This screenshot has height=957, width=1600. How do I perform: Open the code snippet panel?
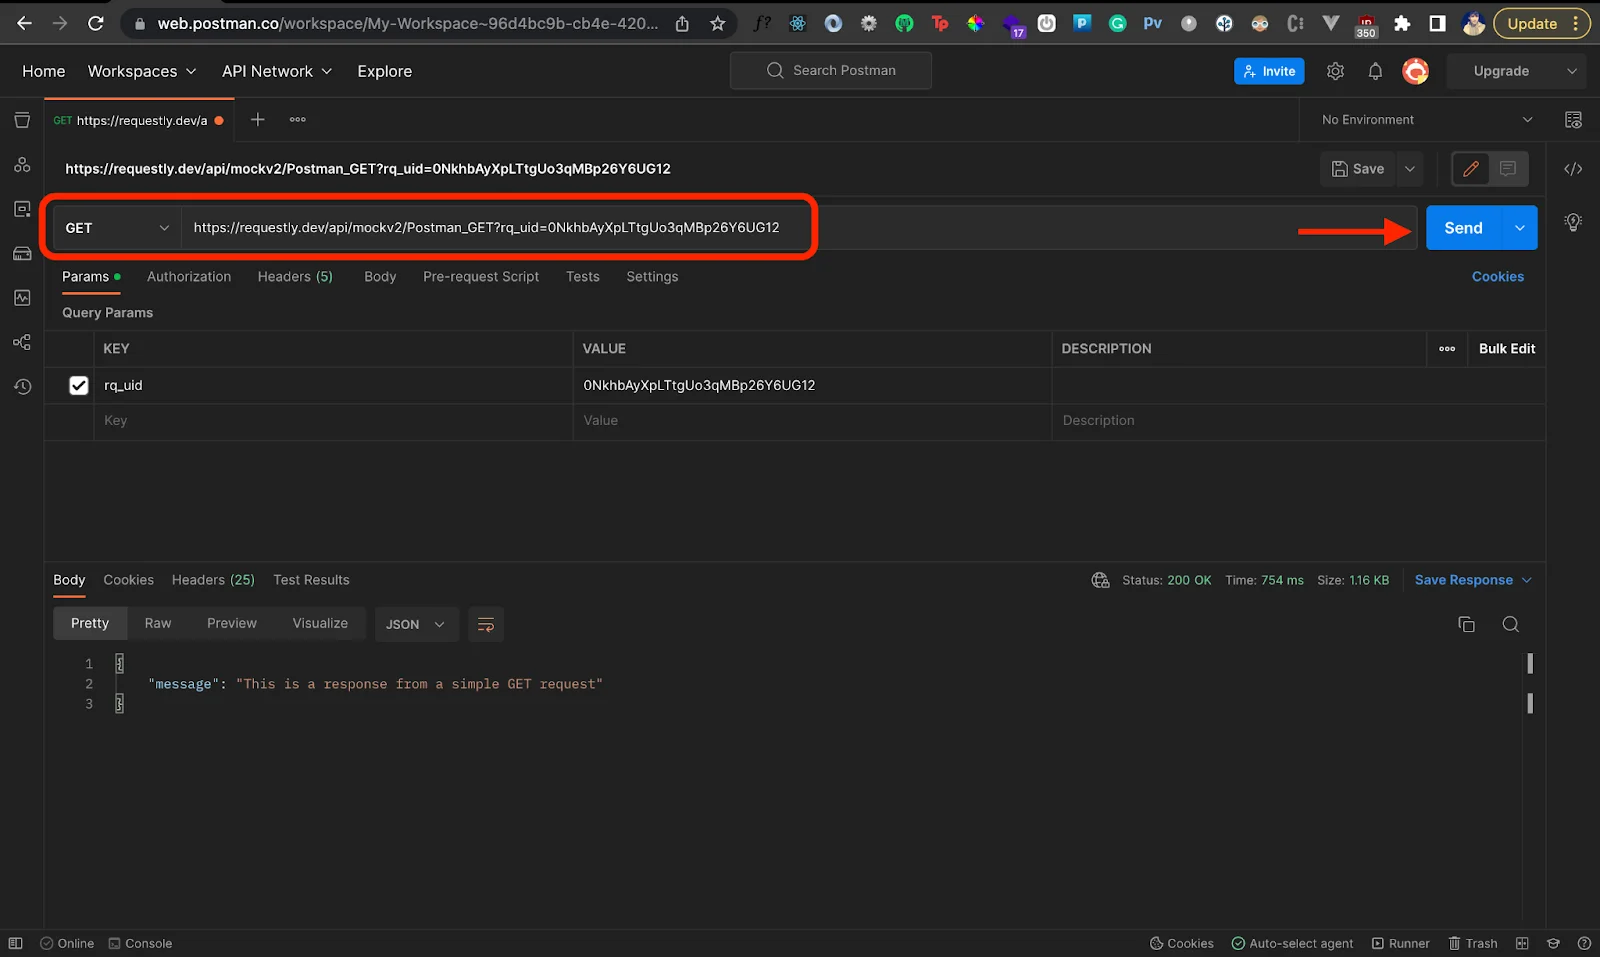click(1573, 169)
